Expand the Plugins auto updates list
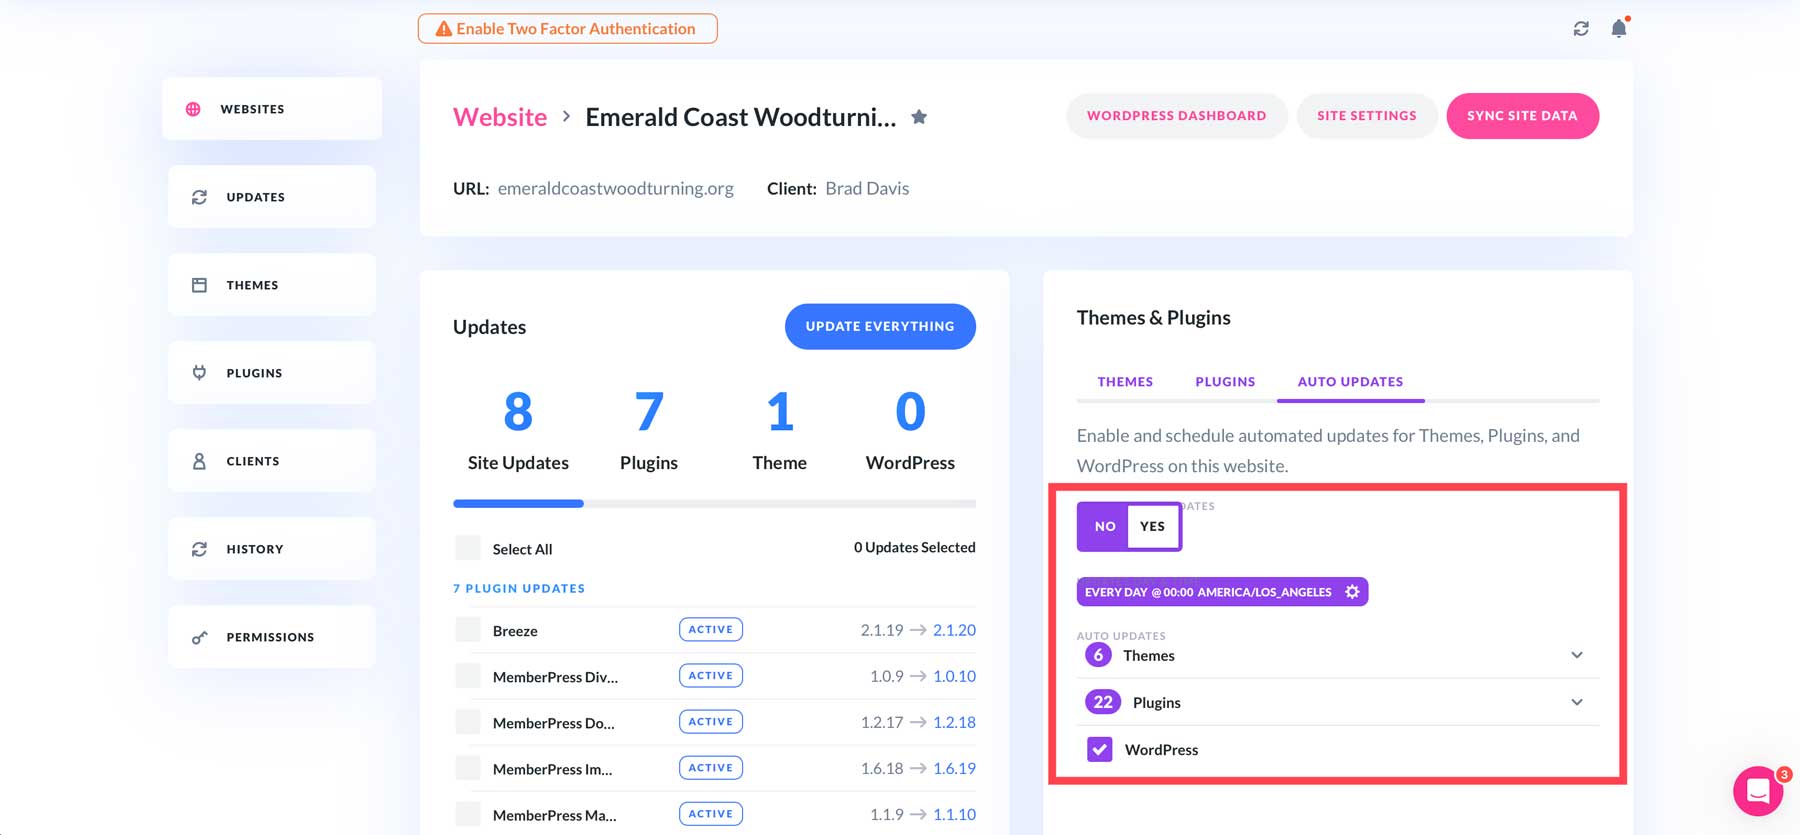Screen dimensions: 1800x835 1576,702
